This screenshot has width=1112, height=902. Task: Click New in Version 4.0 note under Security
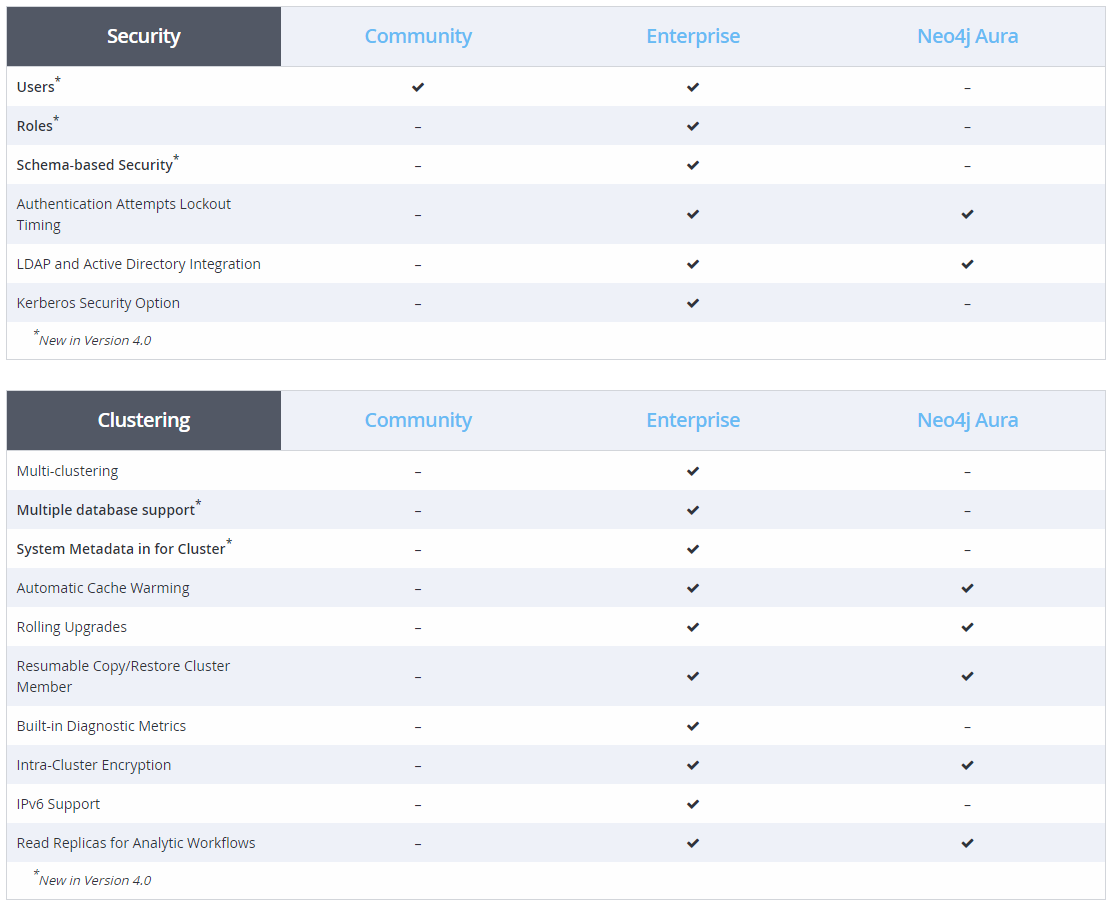click(92, 339)
